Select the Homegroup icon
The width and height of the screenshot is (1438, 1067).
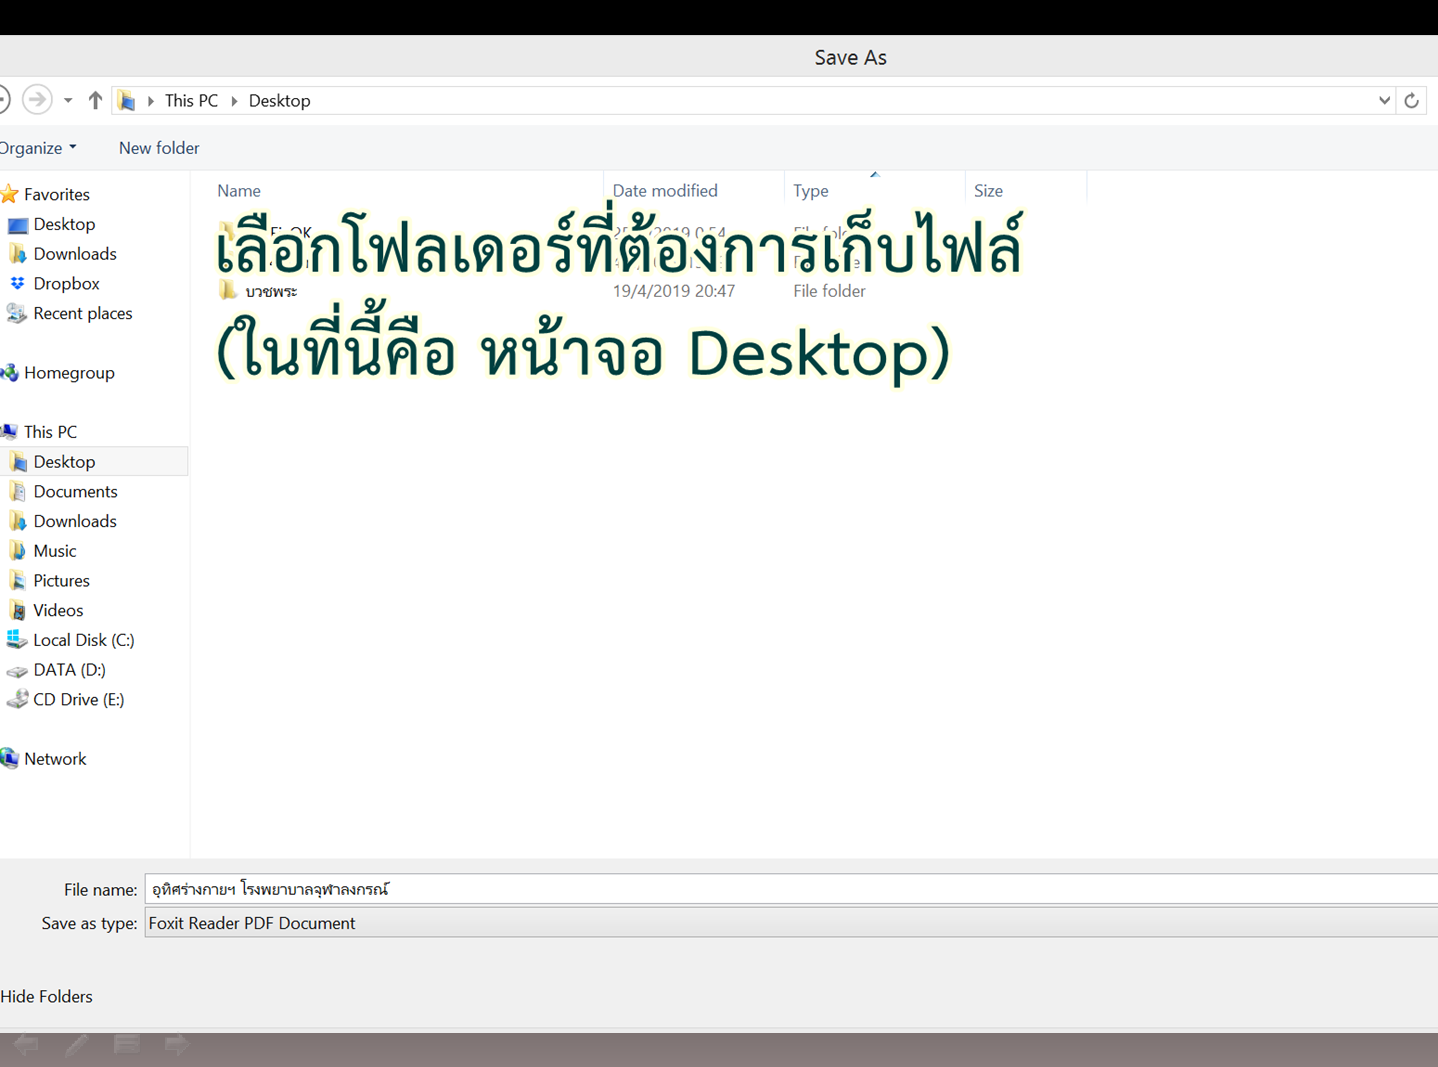tap(70, 372)
